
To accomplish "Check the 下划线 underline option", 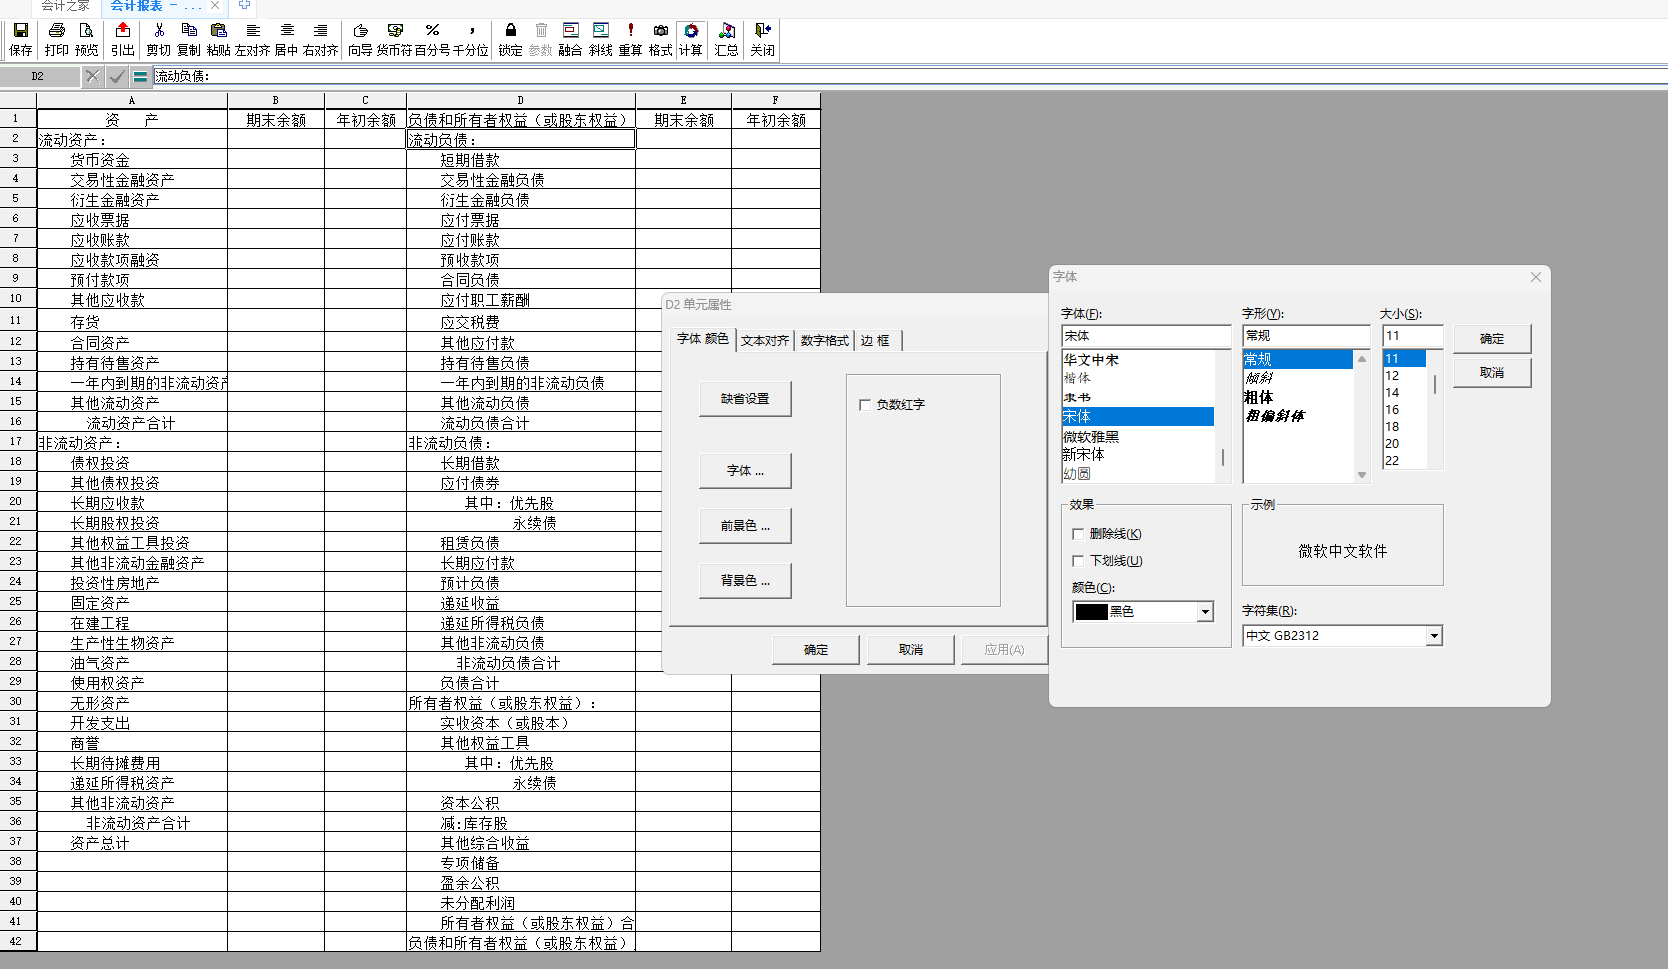I will pos(1078,561).
